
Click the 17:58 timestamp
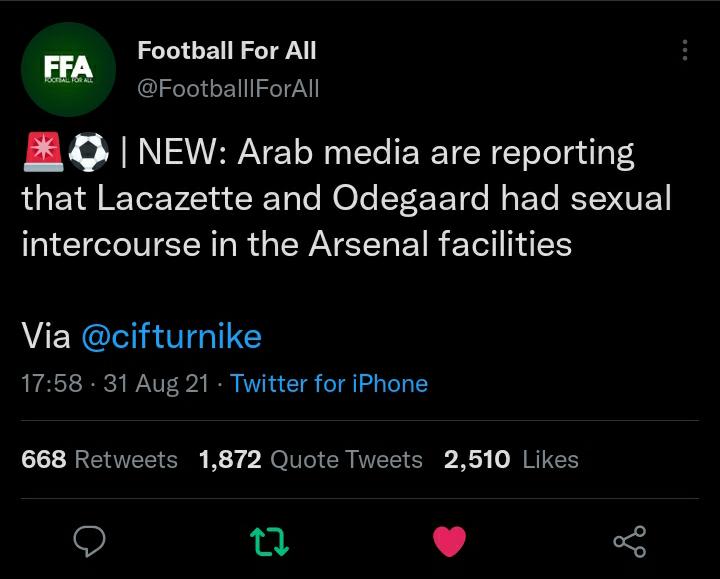point(52,383)
